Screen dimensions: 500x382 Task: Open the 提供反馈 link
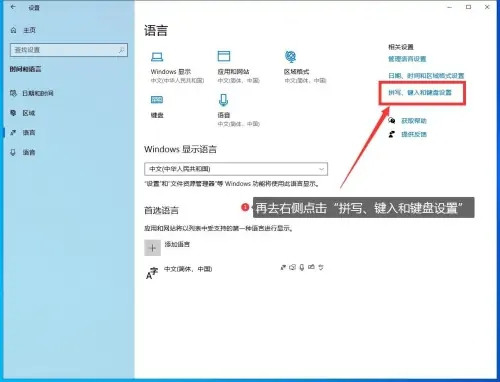tap(414, 134)
